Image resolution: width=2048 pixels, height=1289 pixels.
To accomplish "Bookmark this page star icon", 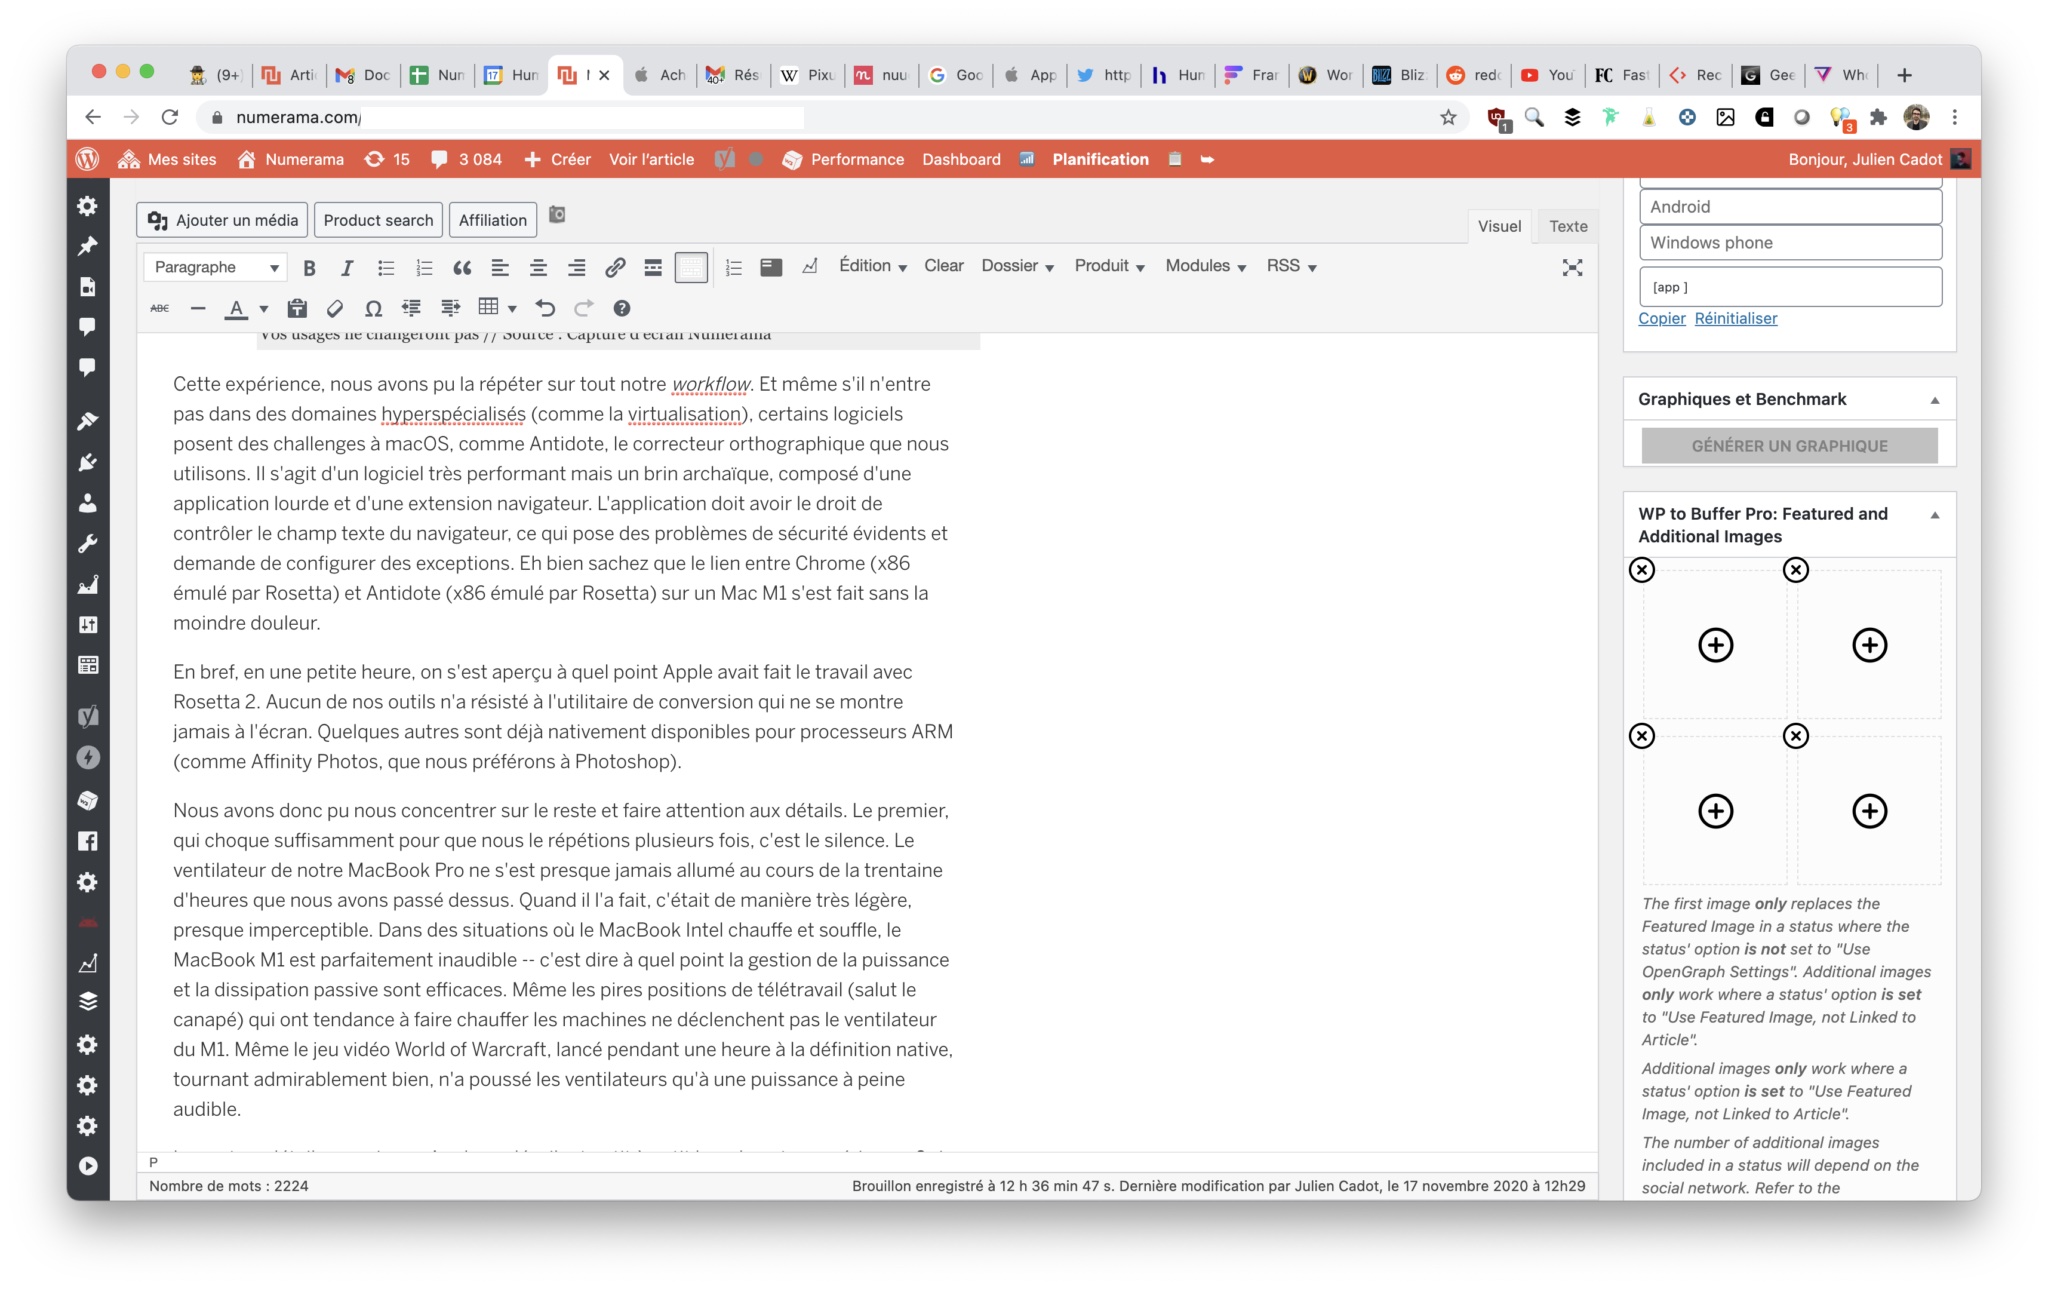I will (x=1448, y=117).
